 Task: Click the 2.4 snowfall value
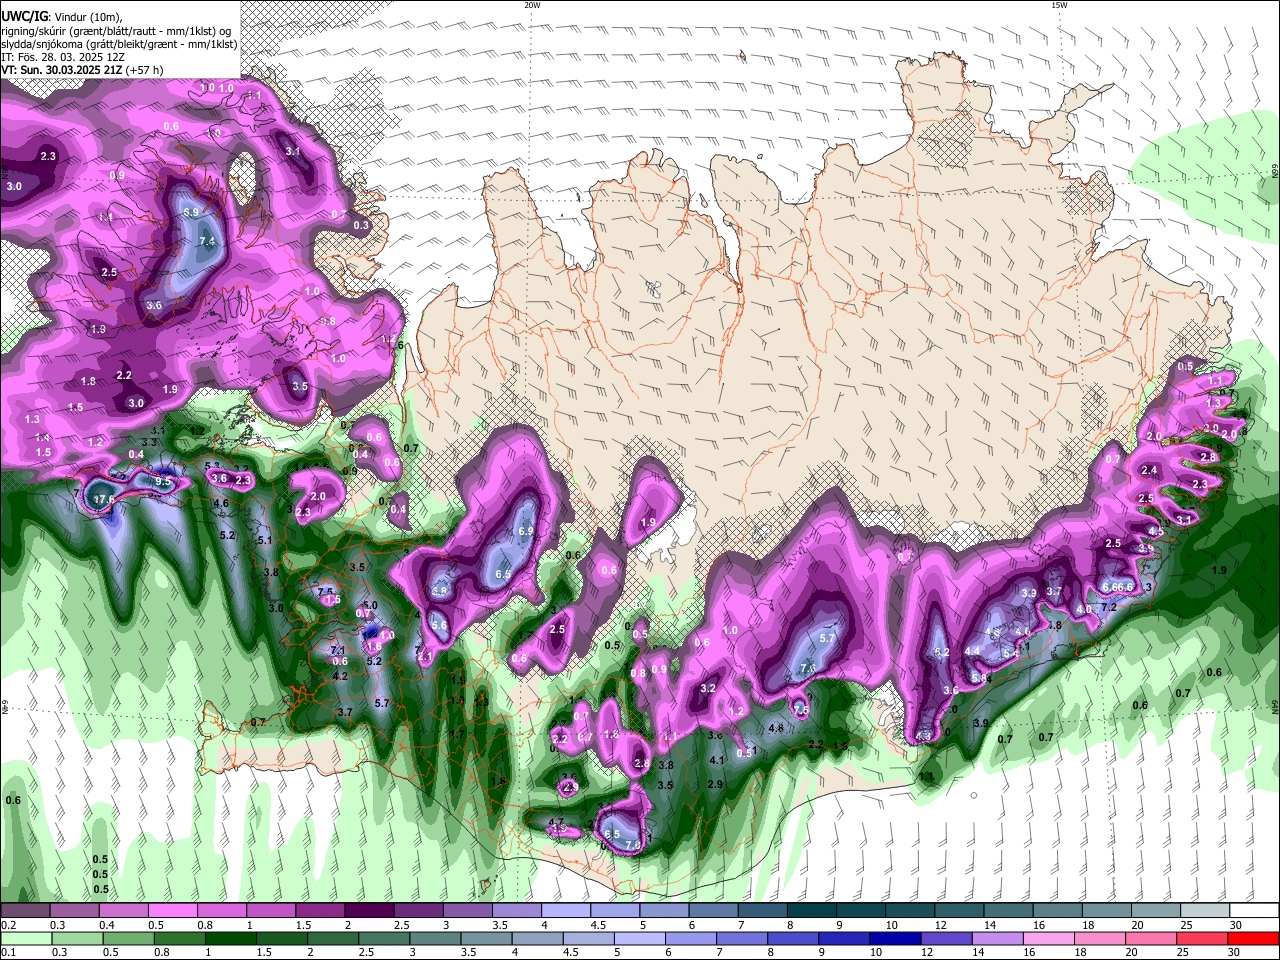tap(1149, 470)
